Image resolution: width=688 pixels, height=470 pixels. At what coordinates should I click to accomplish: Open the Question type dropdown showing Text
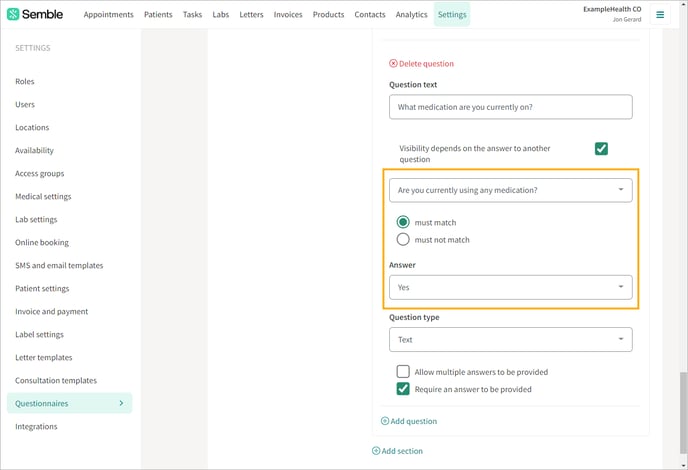point(511,340)
